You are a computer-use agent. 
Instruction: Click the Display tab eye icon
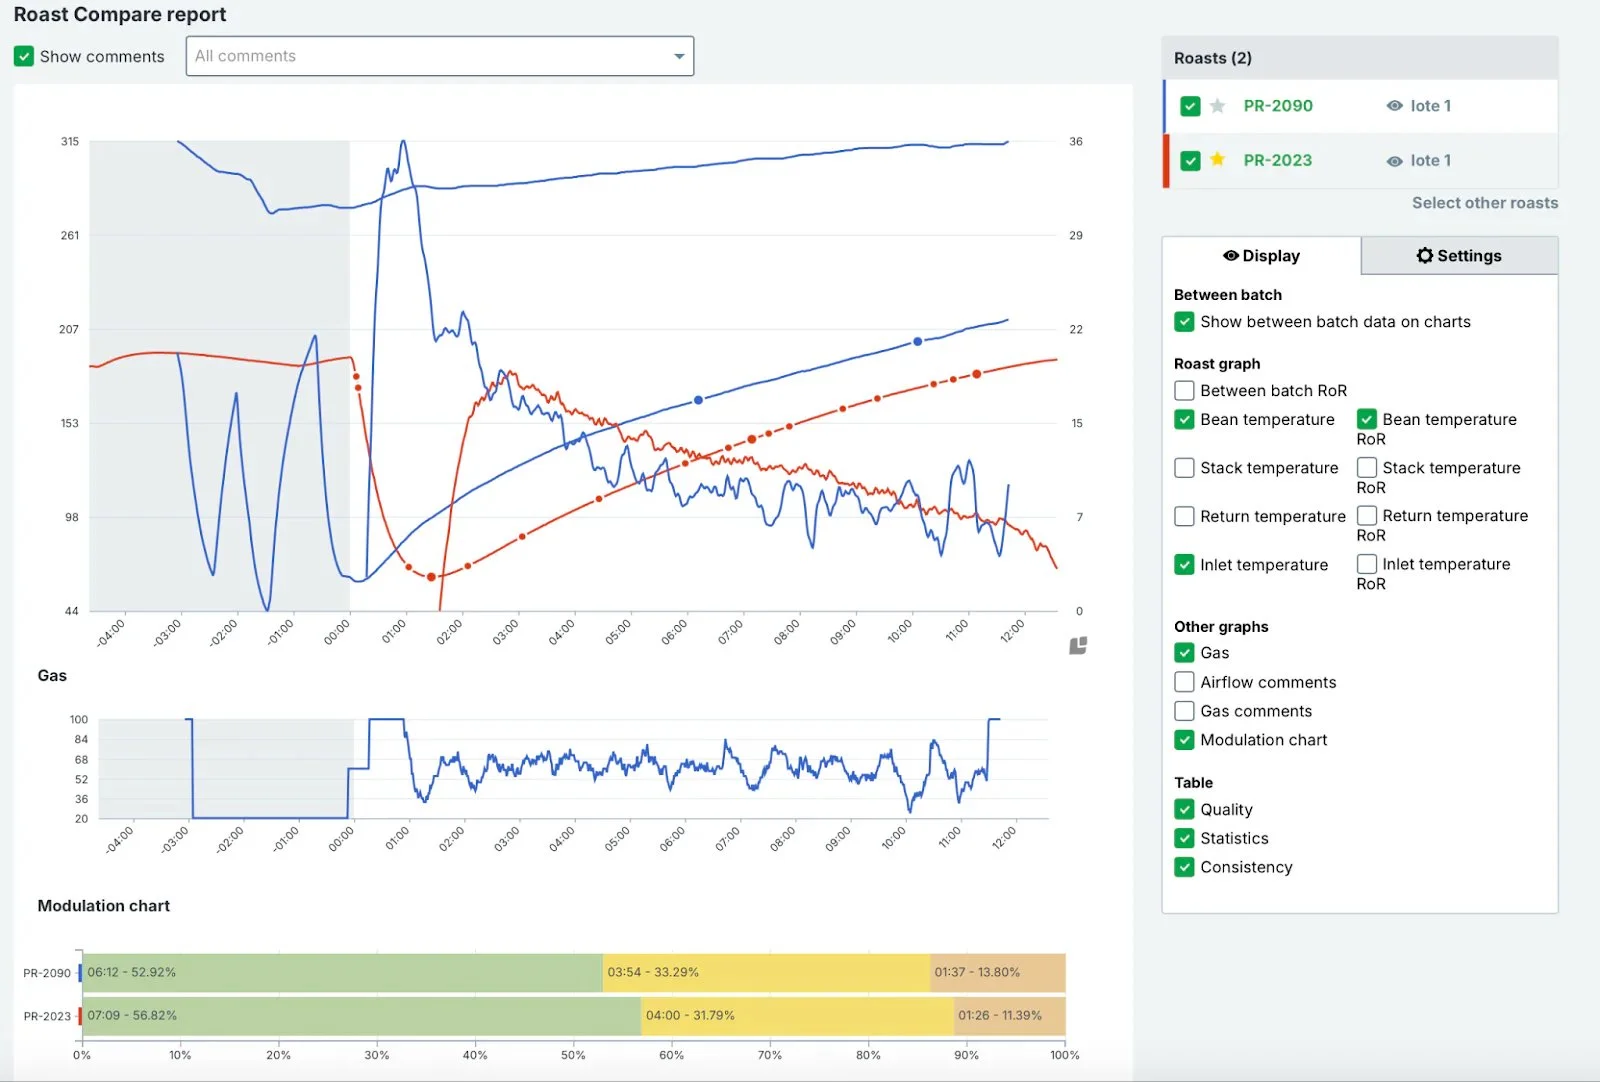pos(1231,256)
